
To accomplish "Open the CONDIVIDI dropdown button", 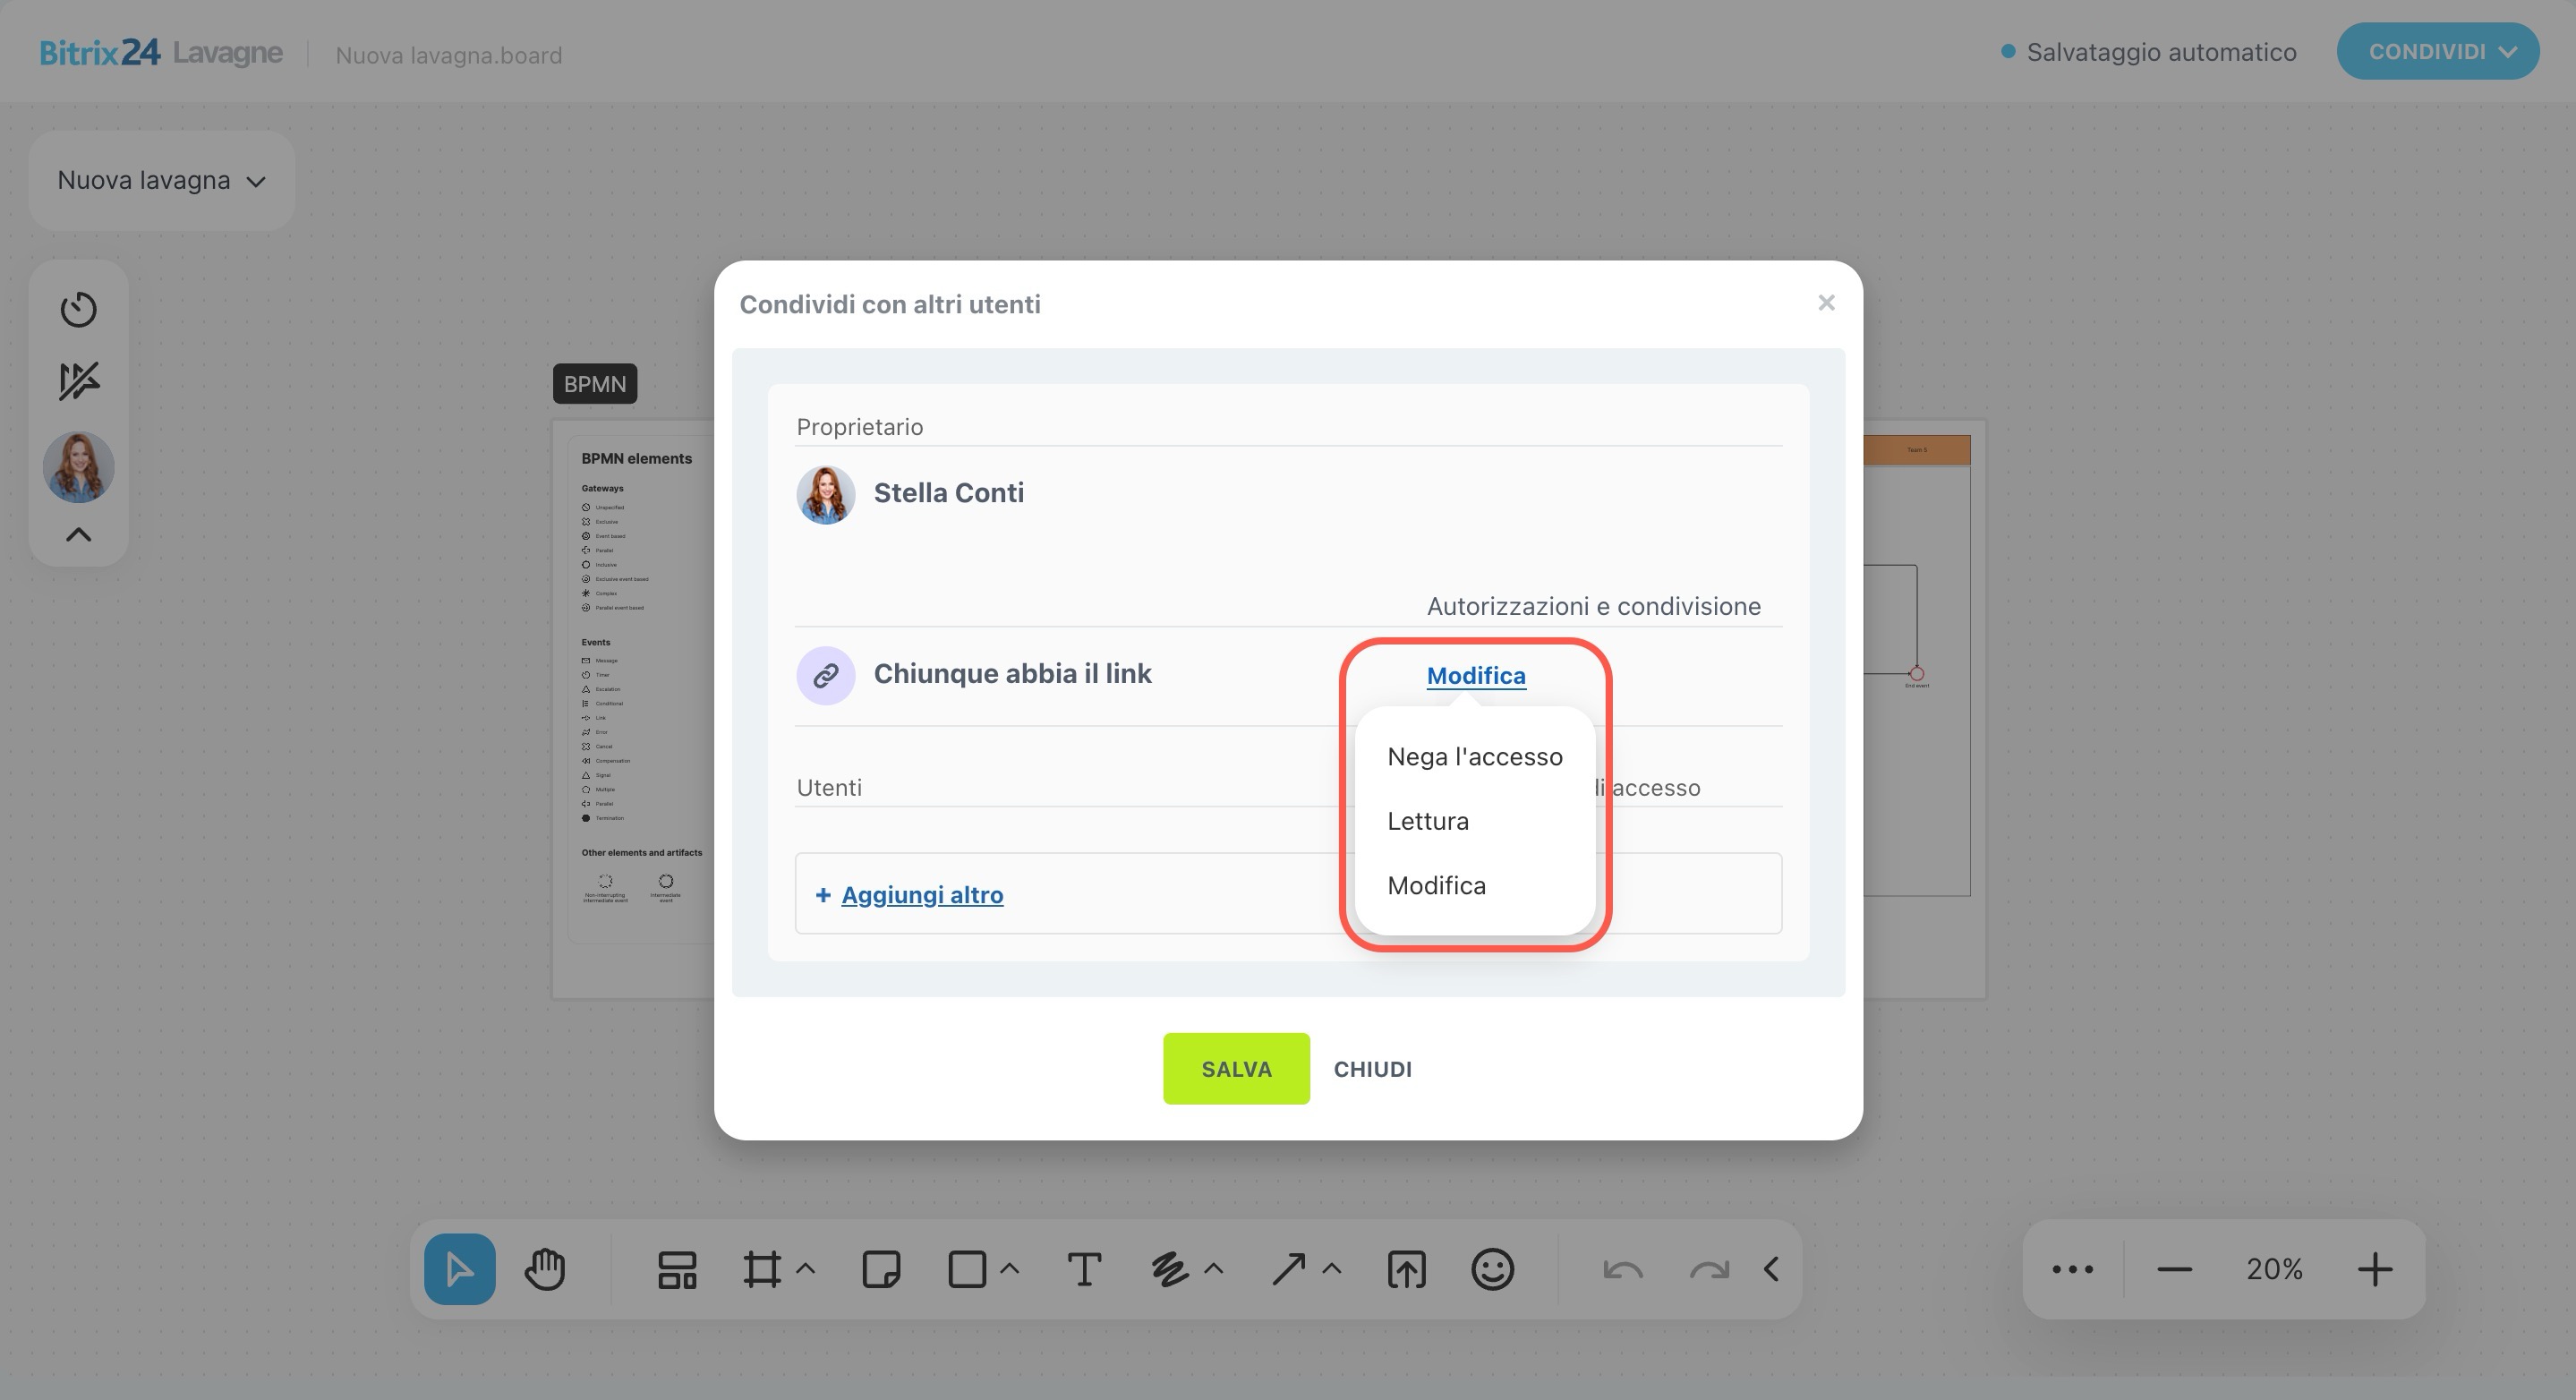I will (2437, 52).
